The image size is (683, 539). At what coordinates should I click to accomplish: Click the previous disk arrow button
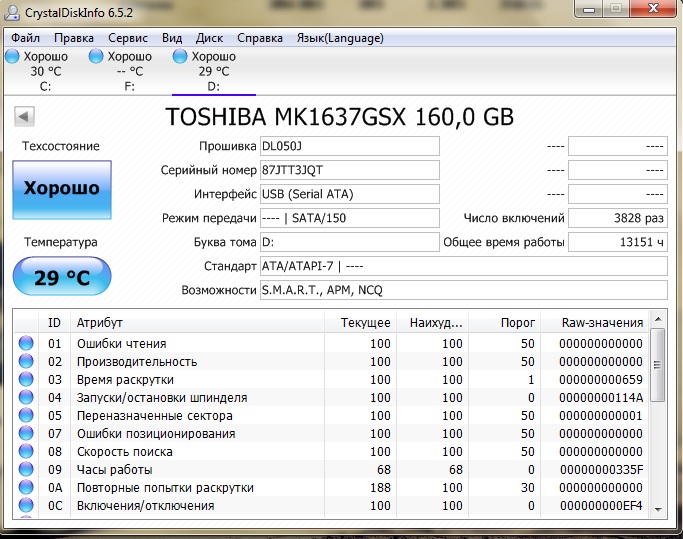coord(22,117)
